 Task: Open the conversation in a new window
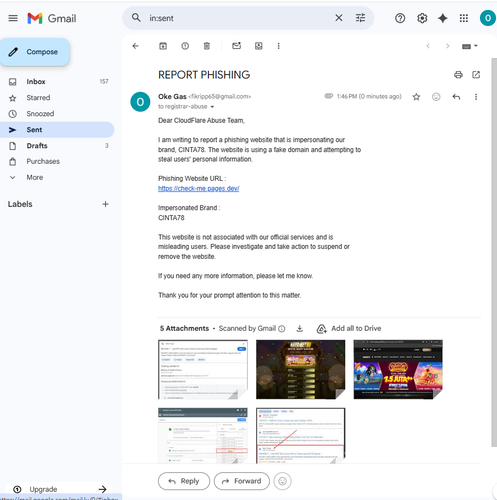point(476,75)
